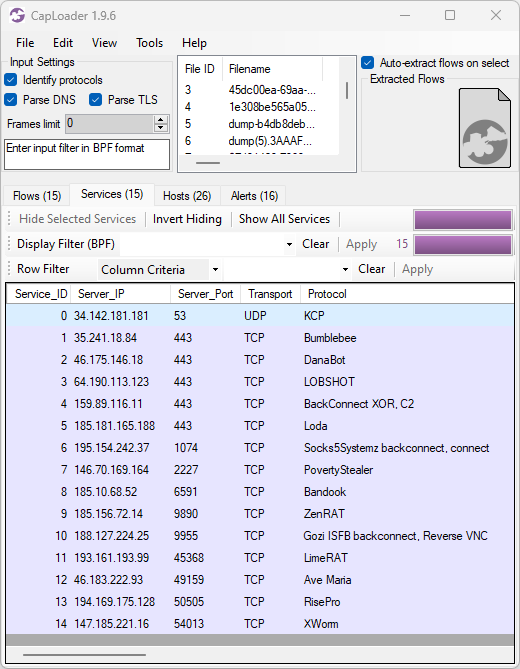This screenshot has width=520, height=669.
Task: Clear the Display Filter (BPF)
Action: coord(316,244)
